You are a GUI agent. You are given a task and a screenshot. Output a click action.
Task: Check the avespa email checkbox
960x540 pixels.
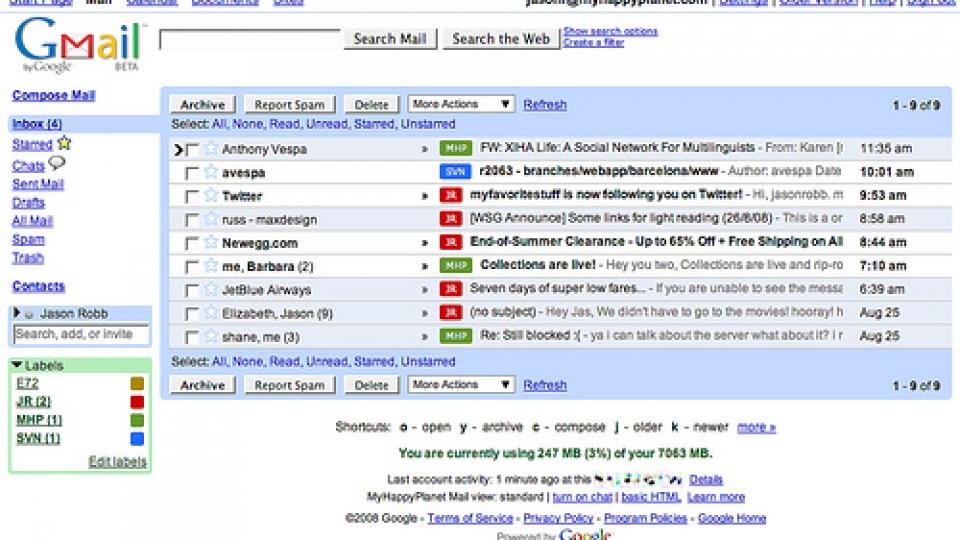click(192, 173)
